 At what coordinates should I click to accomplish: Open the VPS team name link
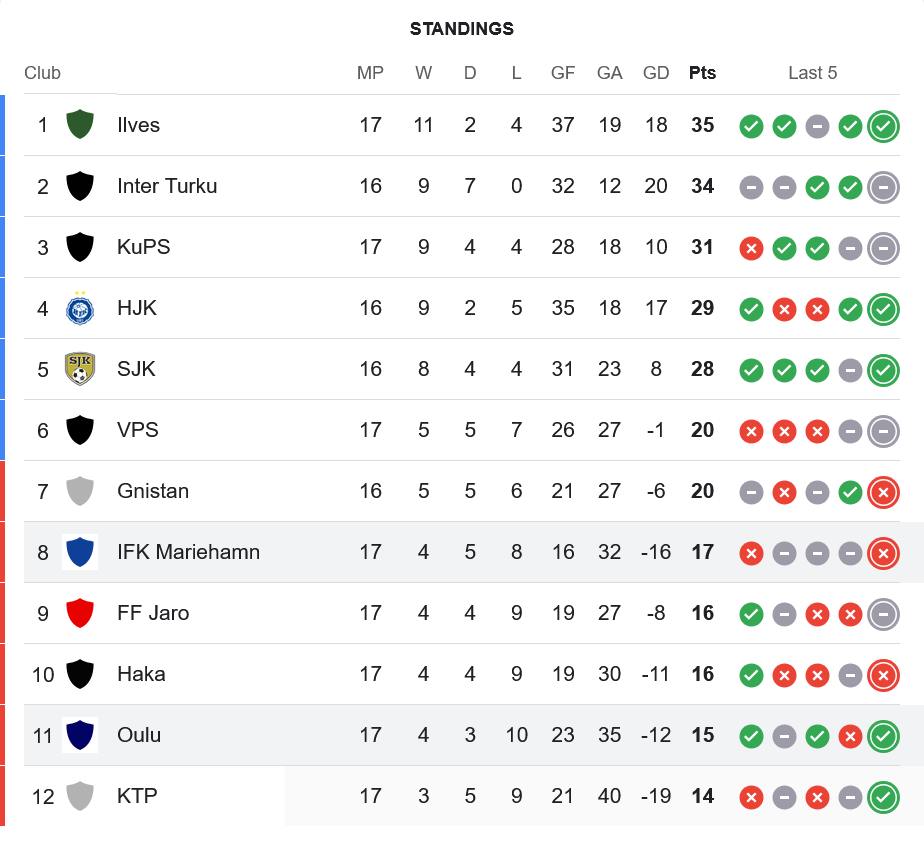(138, 430)
